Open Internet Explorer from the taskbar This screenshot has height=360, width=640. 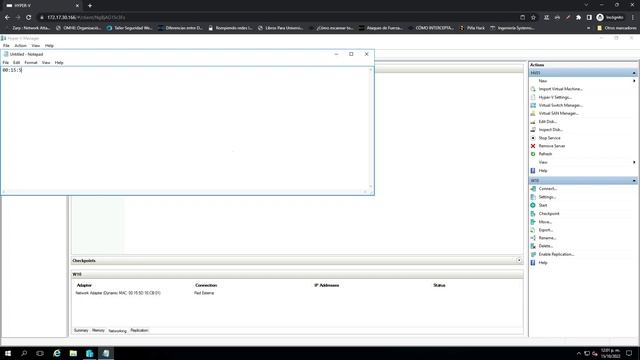[57, 353]
